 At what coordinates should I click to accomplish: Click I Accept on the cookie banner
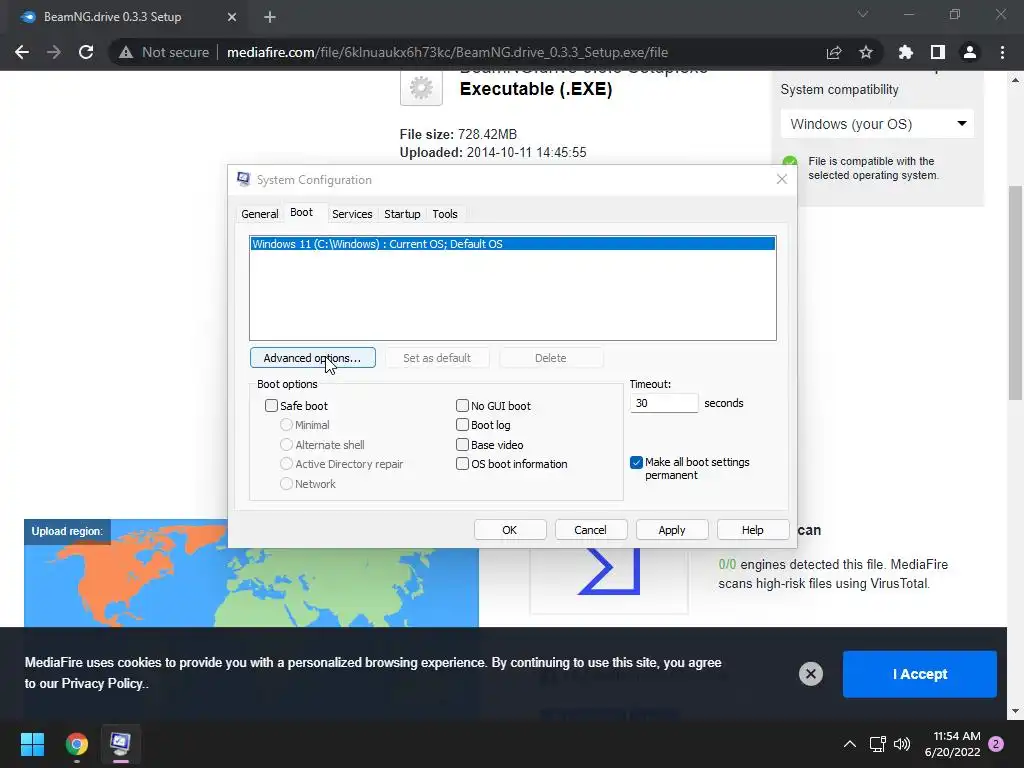coord(920,674)
